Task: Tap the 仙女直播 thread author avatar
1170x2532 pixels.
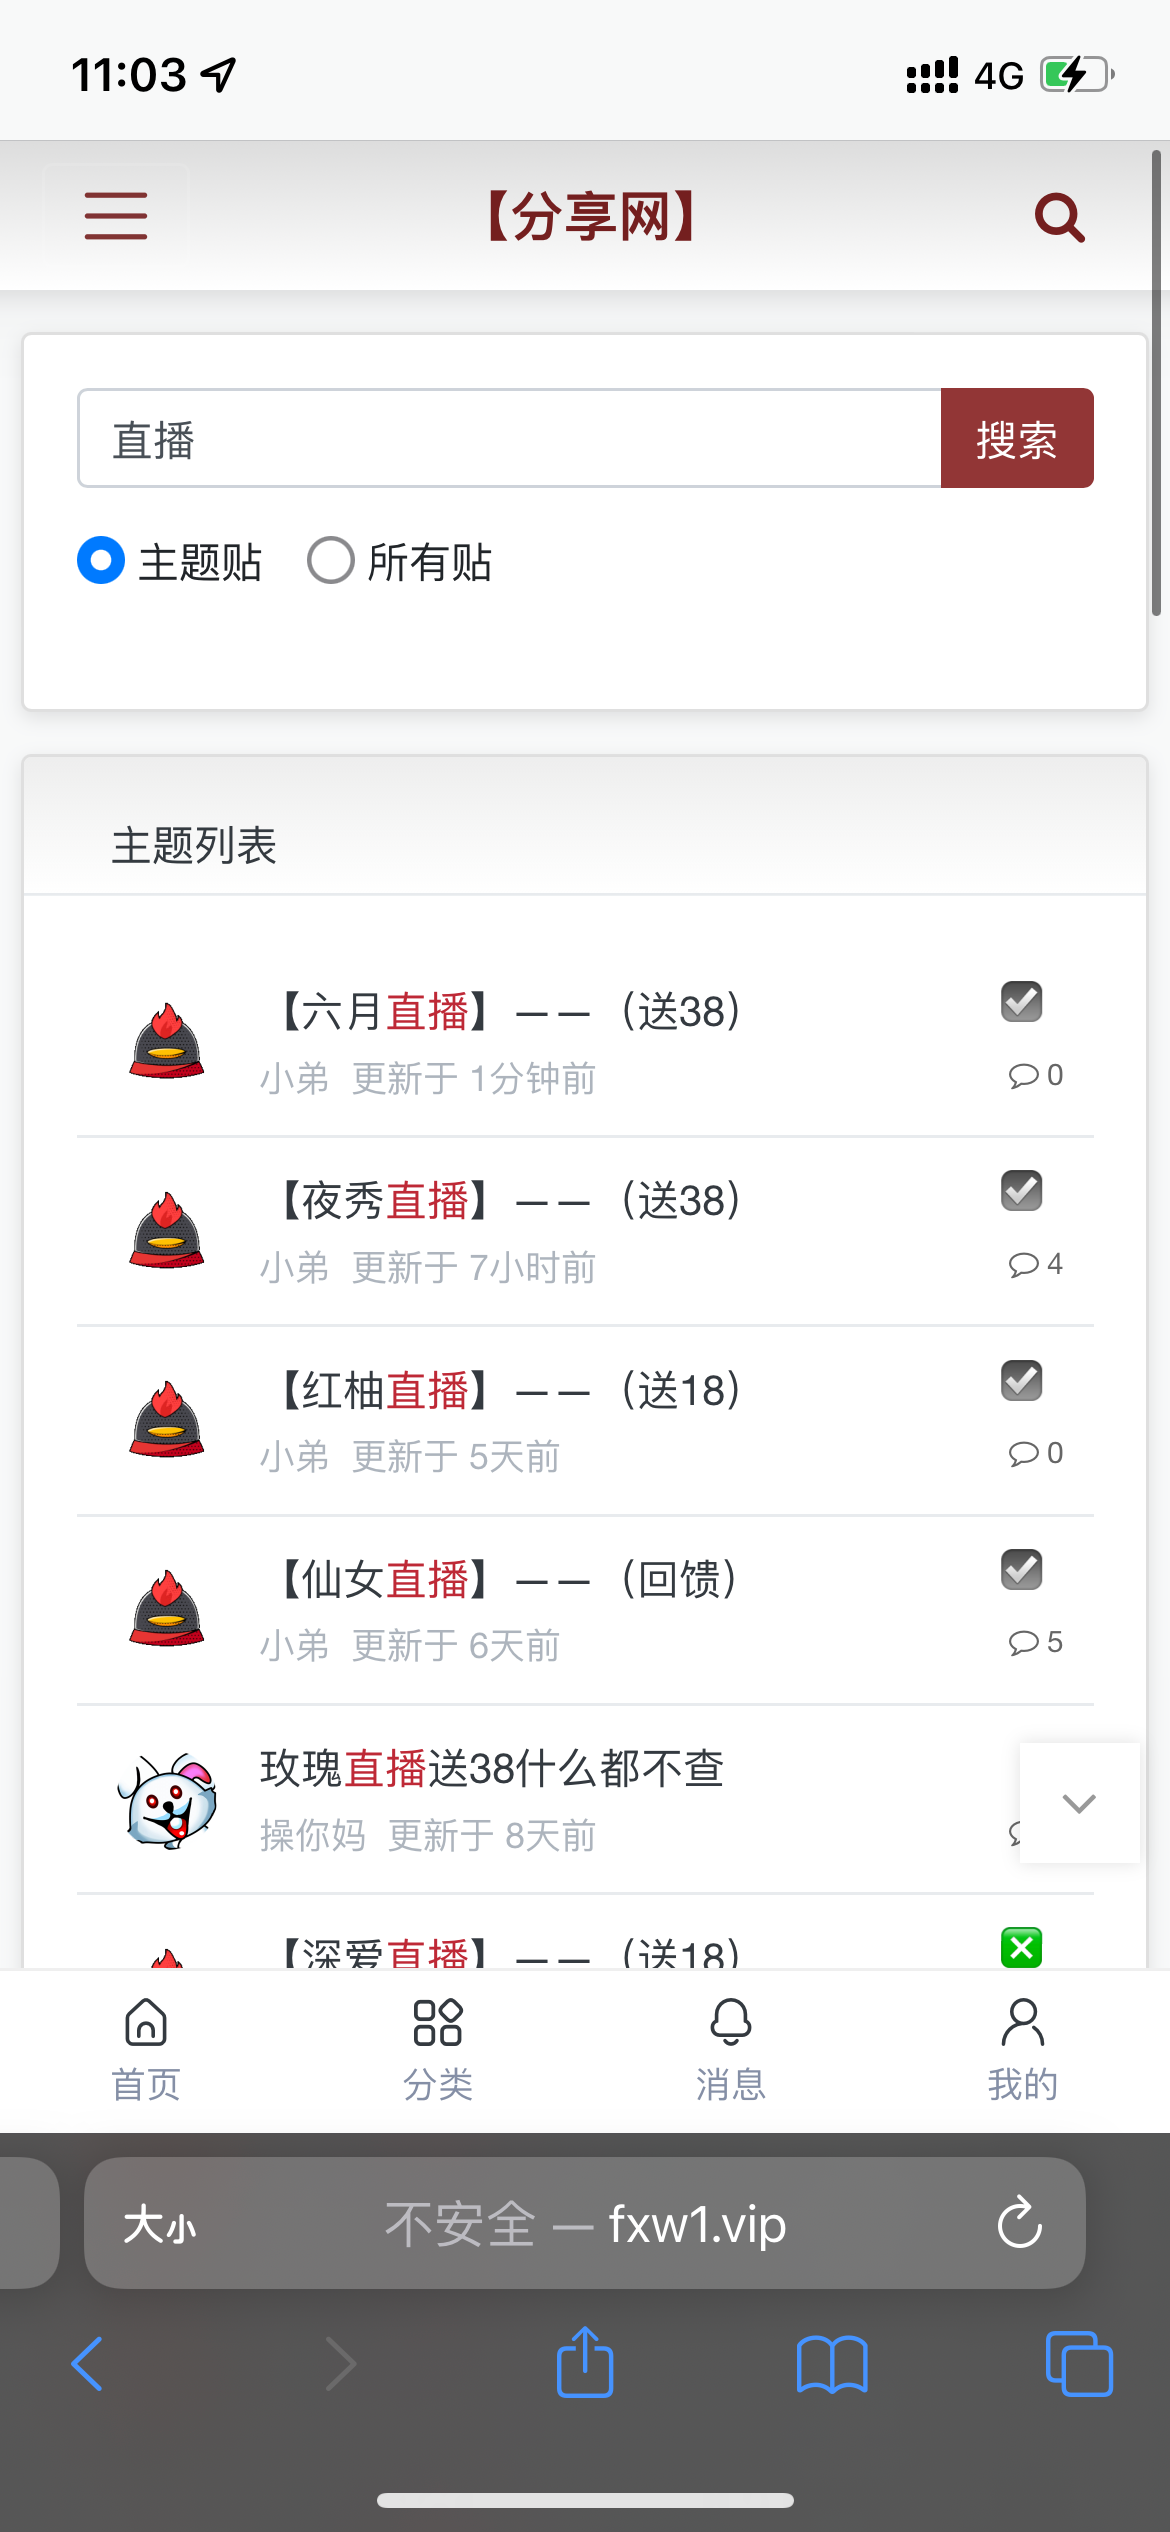Action: coord(167,1608)
